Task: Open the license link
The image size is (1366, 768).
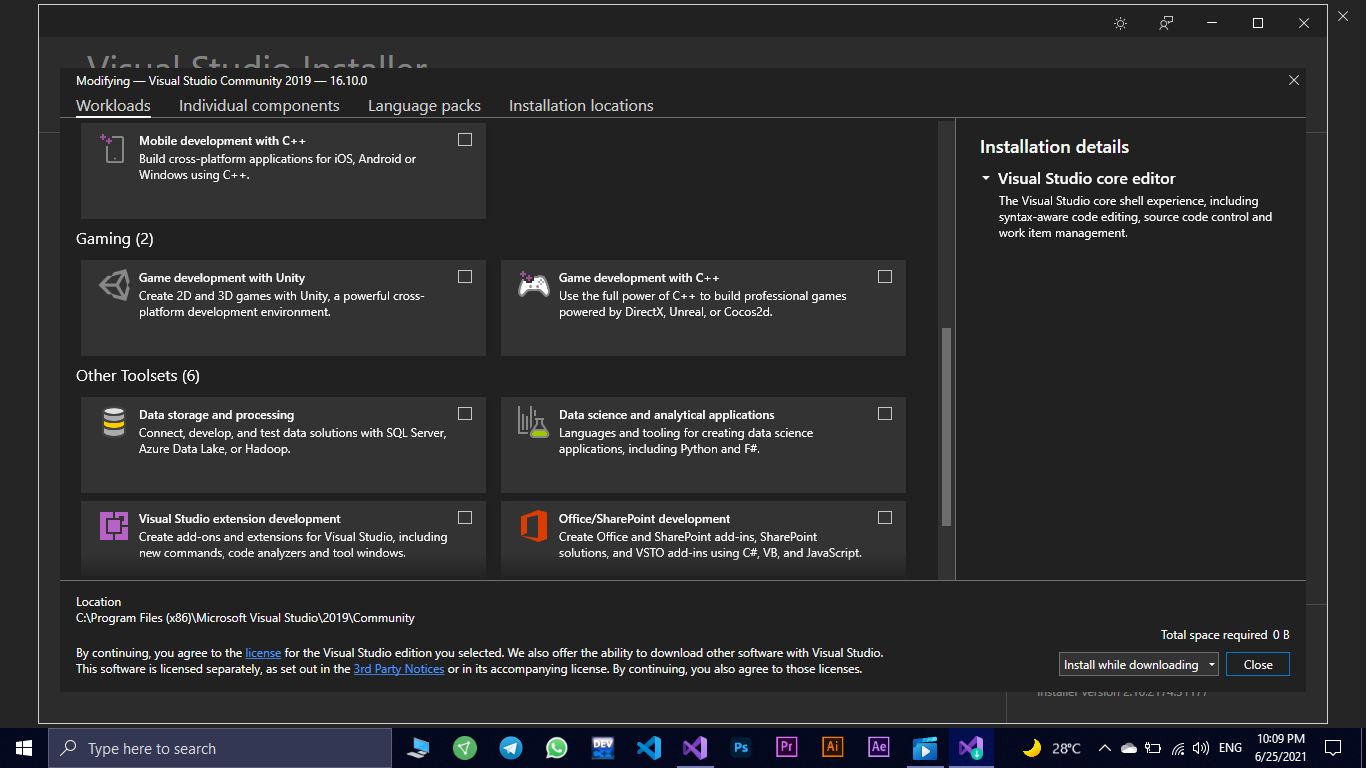Action: 263,653
